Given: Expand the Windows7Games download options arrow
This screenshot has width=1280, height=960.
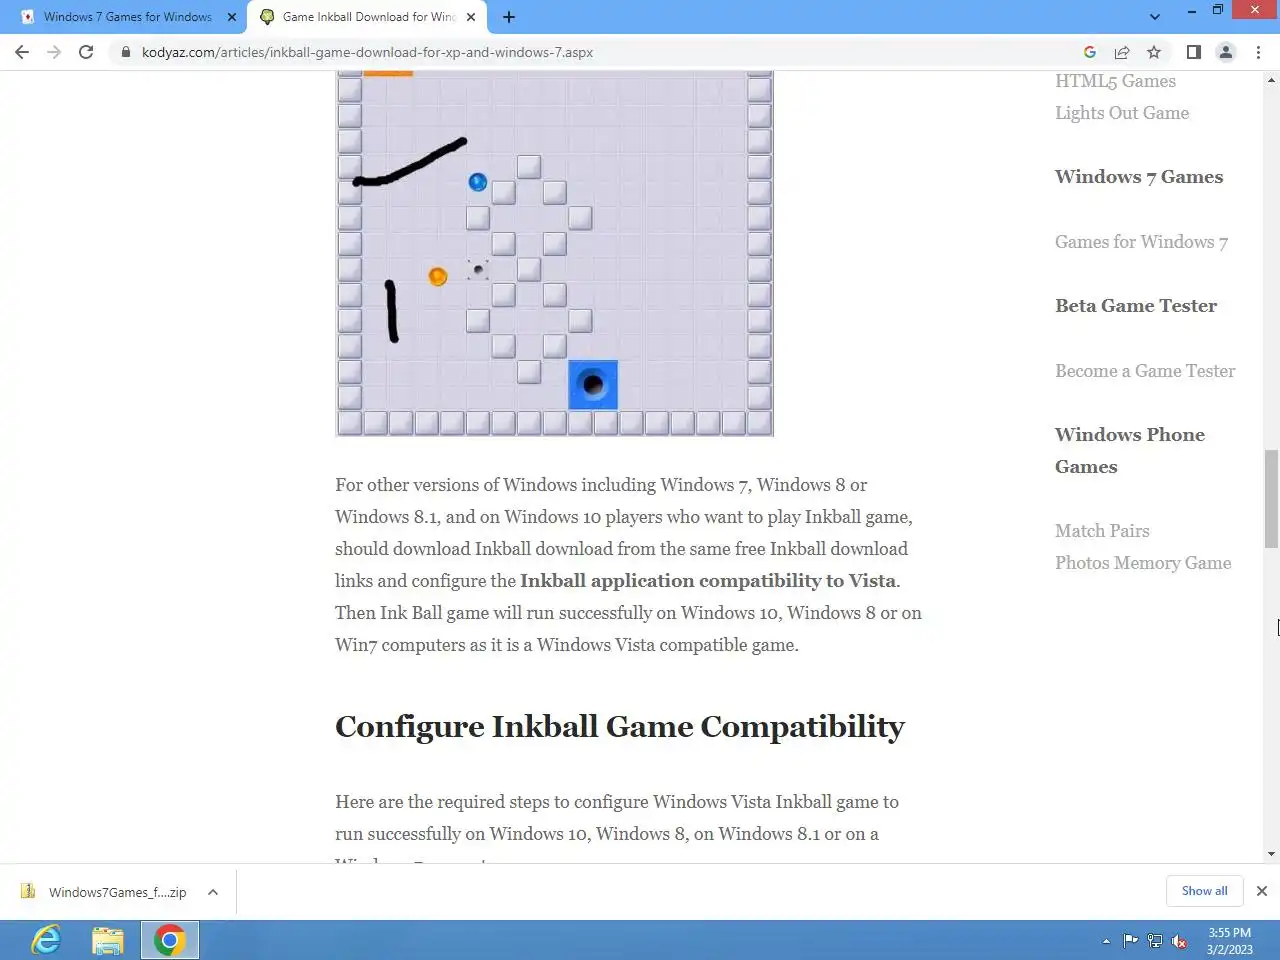Looking at the screenshot, I should click(213, 892).
